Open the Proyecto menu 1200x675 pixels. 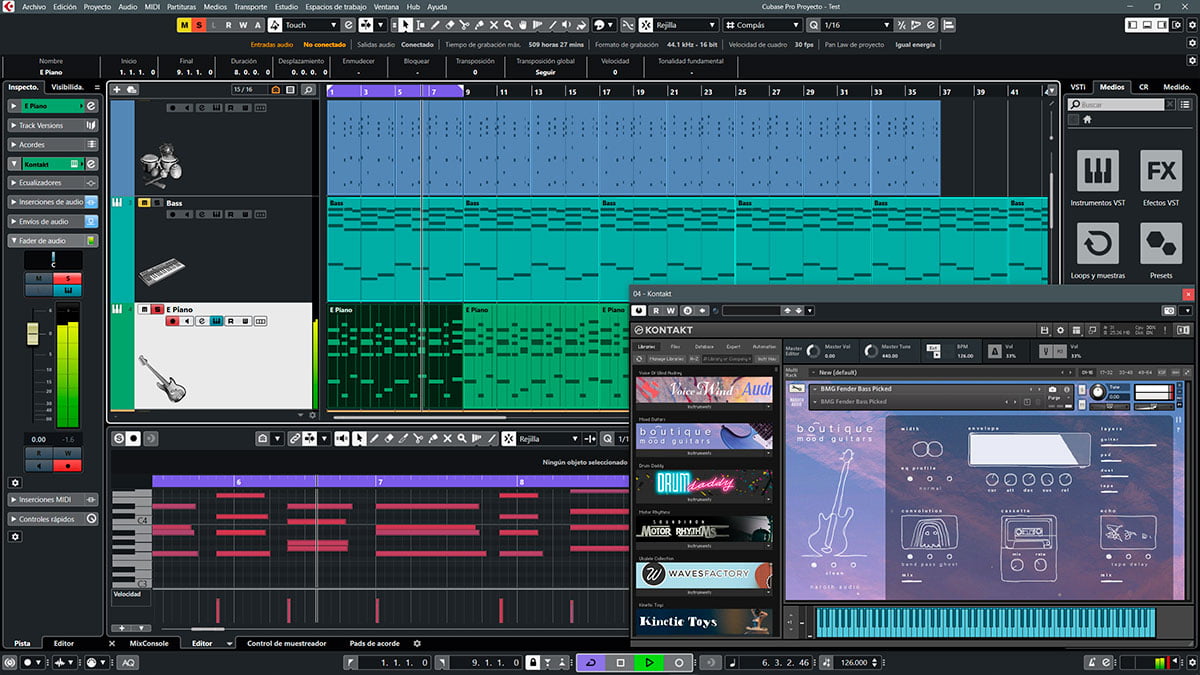click(x=97, y=6)
